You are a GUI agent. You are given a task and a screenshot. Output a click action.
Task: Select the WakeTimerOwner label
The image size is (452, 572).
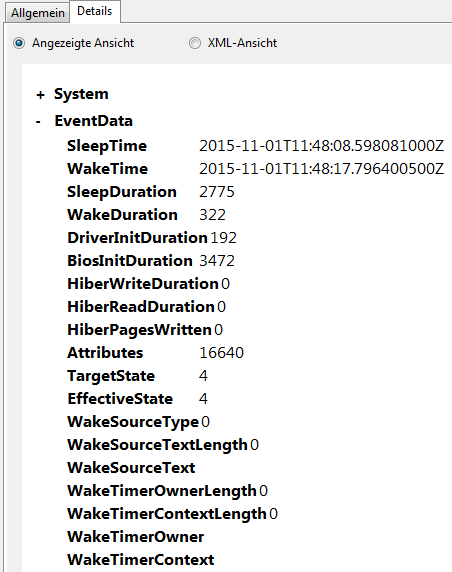[x=136, y=537]
